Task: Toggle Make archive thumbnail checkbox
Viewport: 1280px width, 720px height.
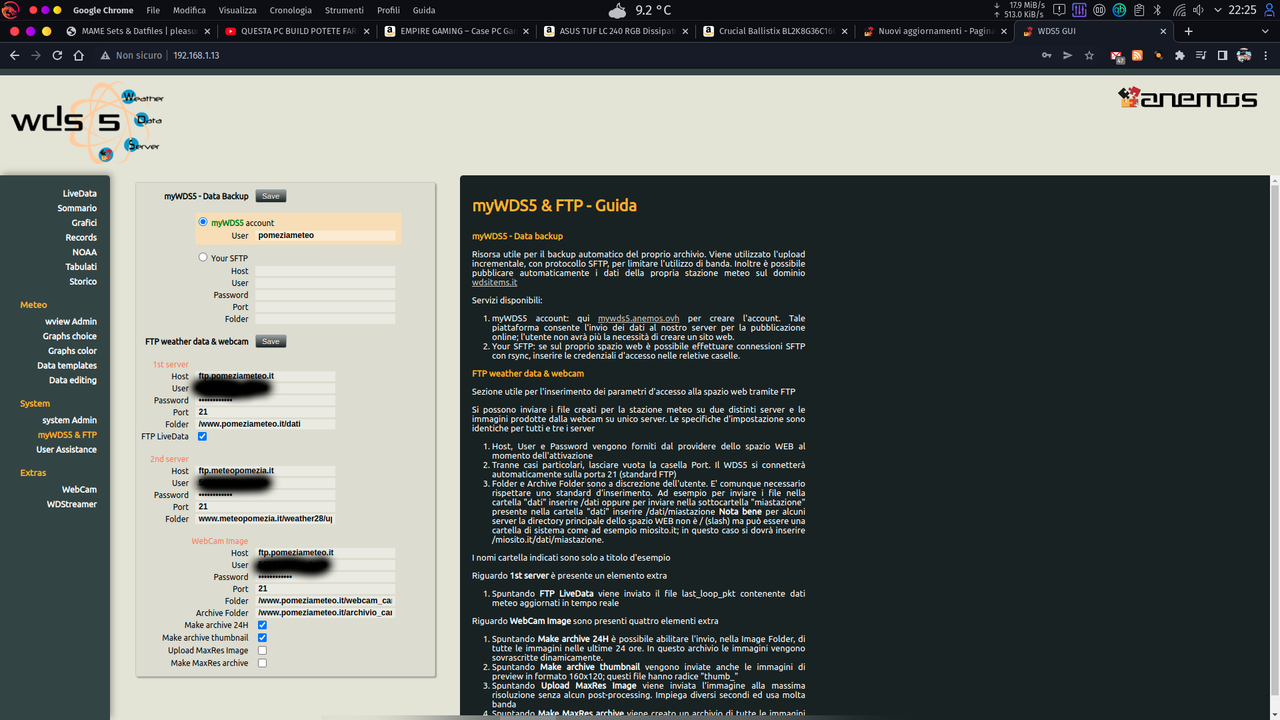Action: (262, 637)
